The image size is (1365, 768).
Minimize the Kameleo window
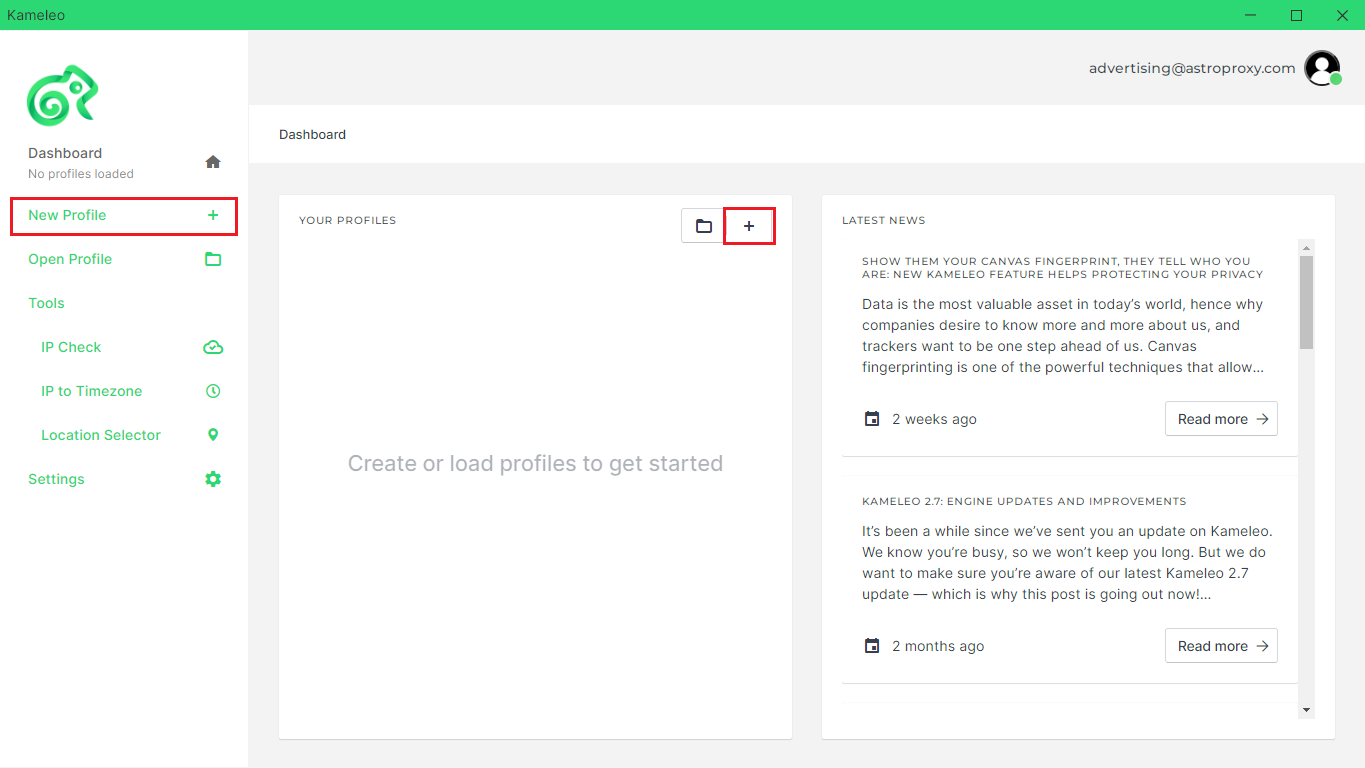point(1250,15)
